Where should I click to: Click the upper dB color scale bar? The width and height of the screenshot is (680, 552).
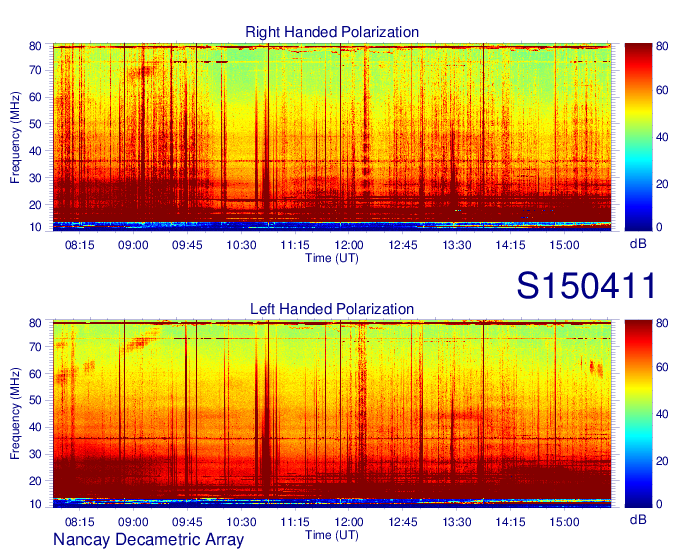638,137
